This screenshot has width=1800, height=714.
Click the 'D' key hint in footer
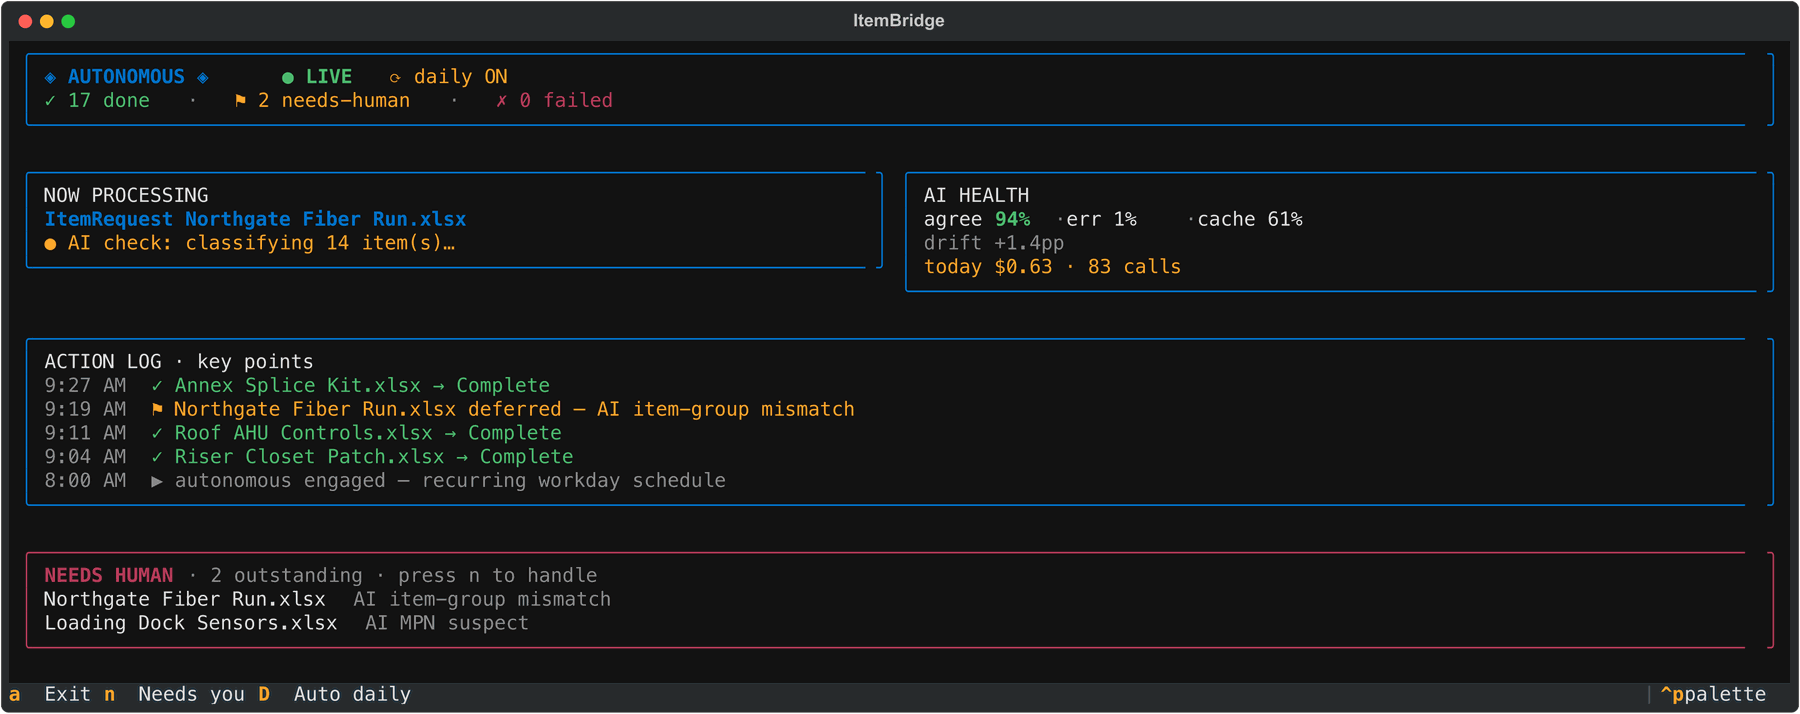coord(264,694)
